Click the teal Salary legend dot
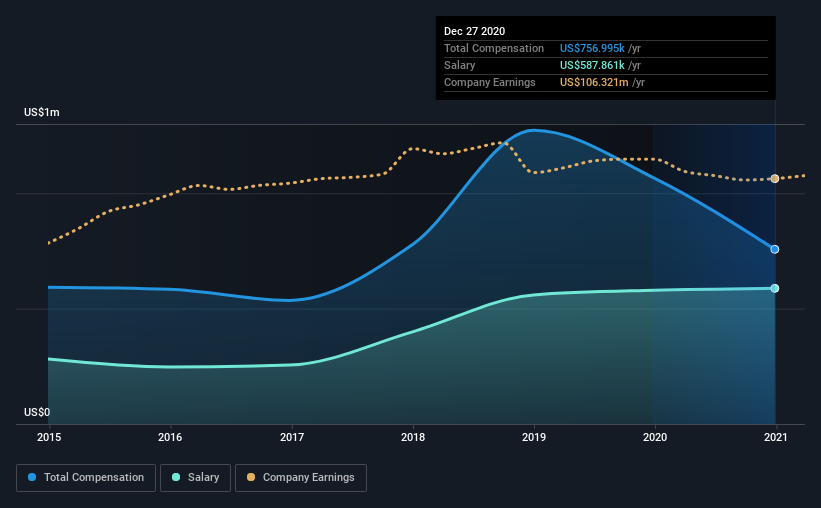 (176, 477)
